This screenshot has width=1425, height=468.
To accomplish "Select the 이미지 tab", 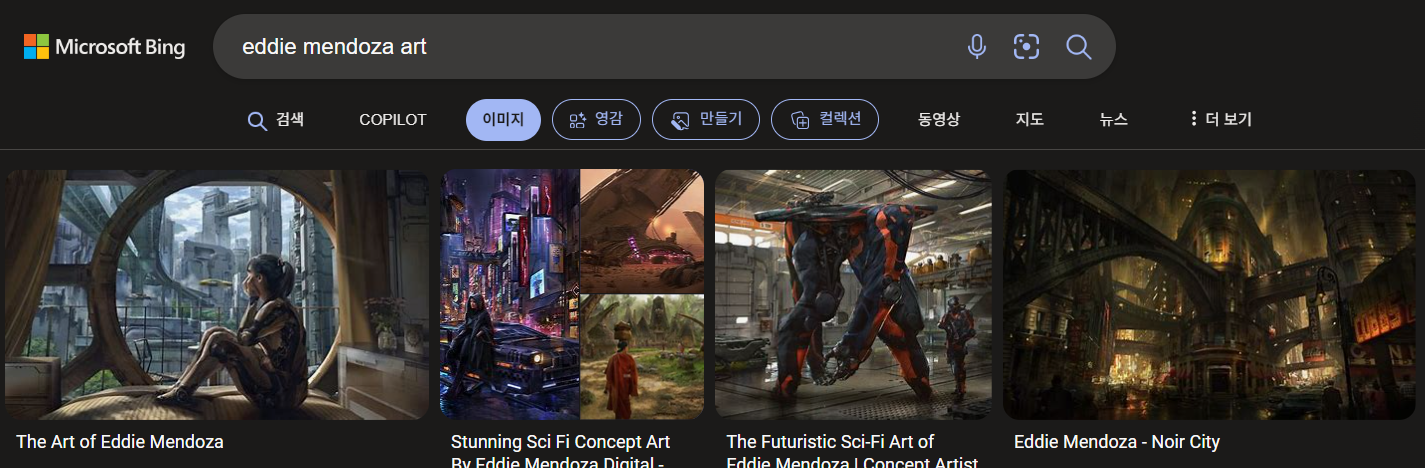I will tap(503, 120).
